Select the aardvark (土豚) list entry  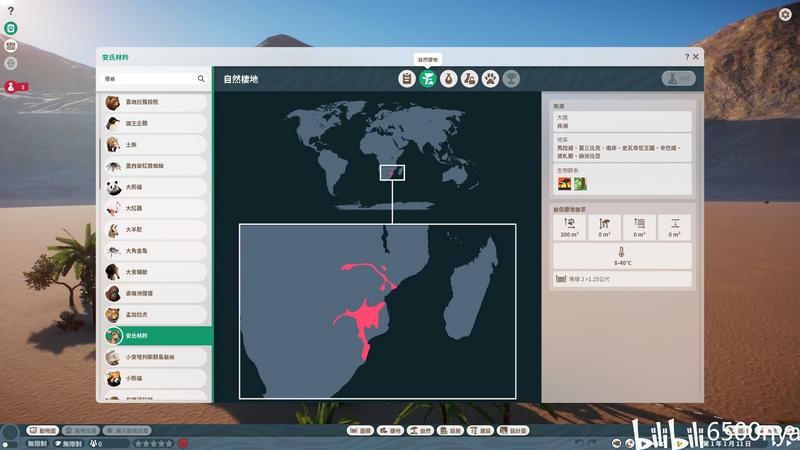point(156,145)
